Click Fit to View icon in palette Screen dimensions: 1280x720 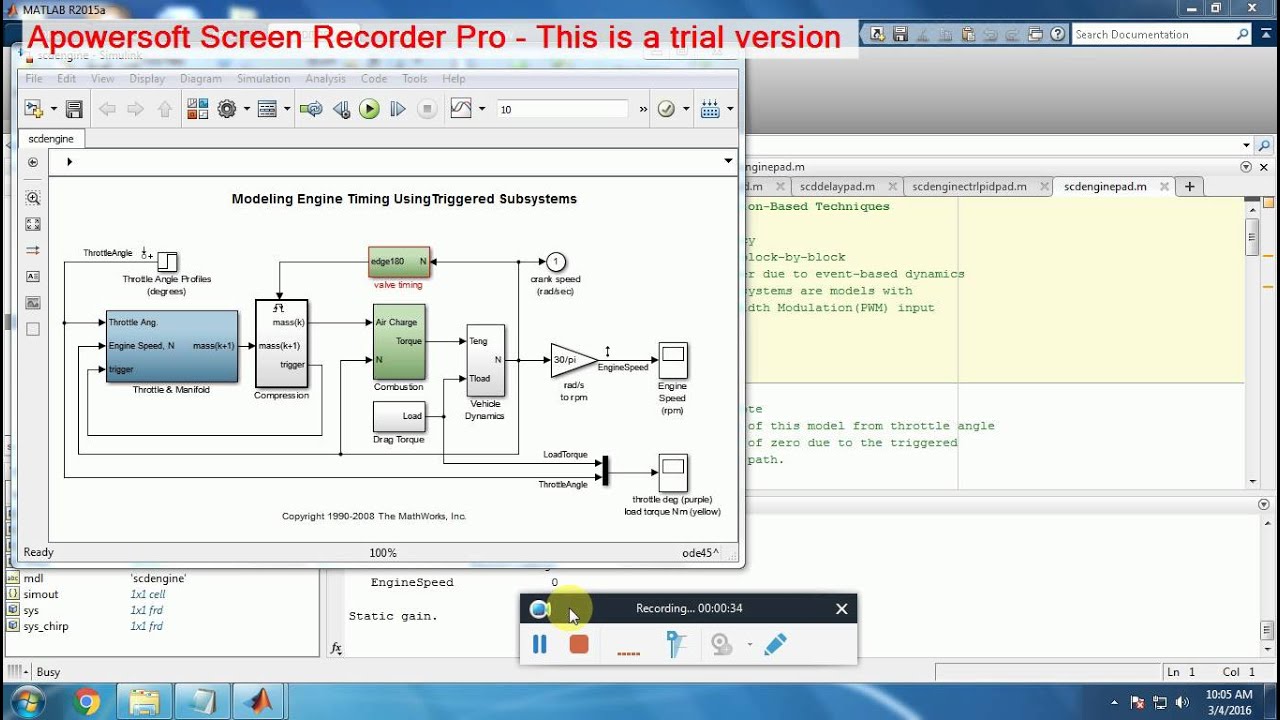33,224
